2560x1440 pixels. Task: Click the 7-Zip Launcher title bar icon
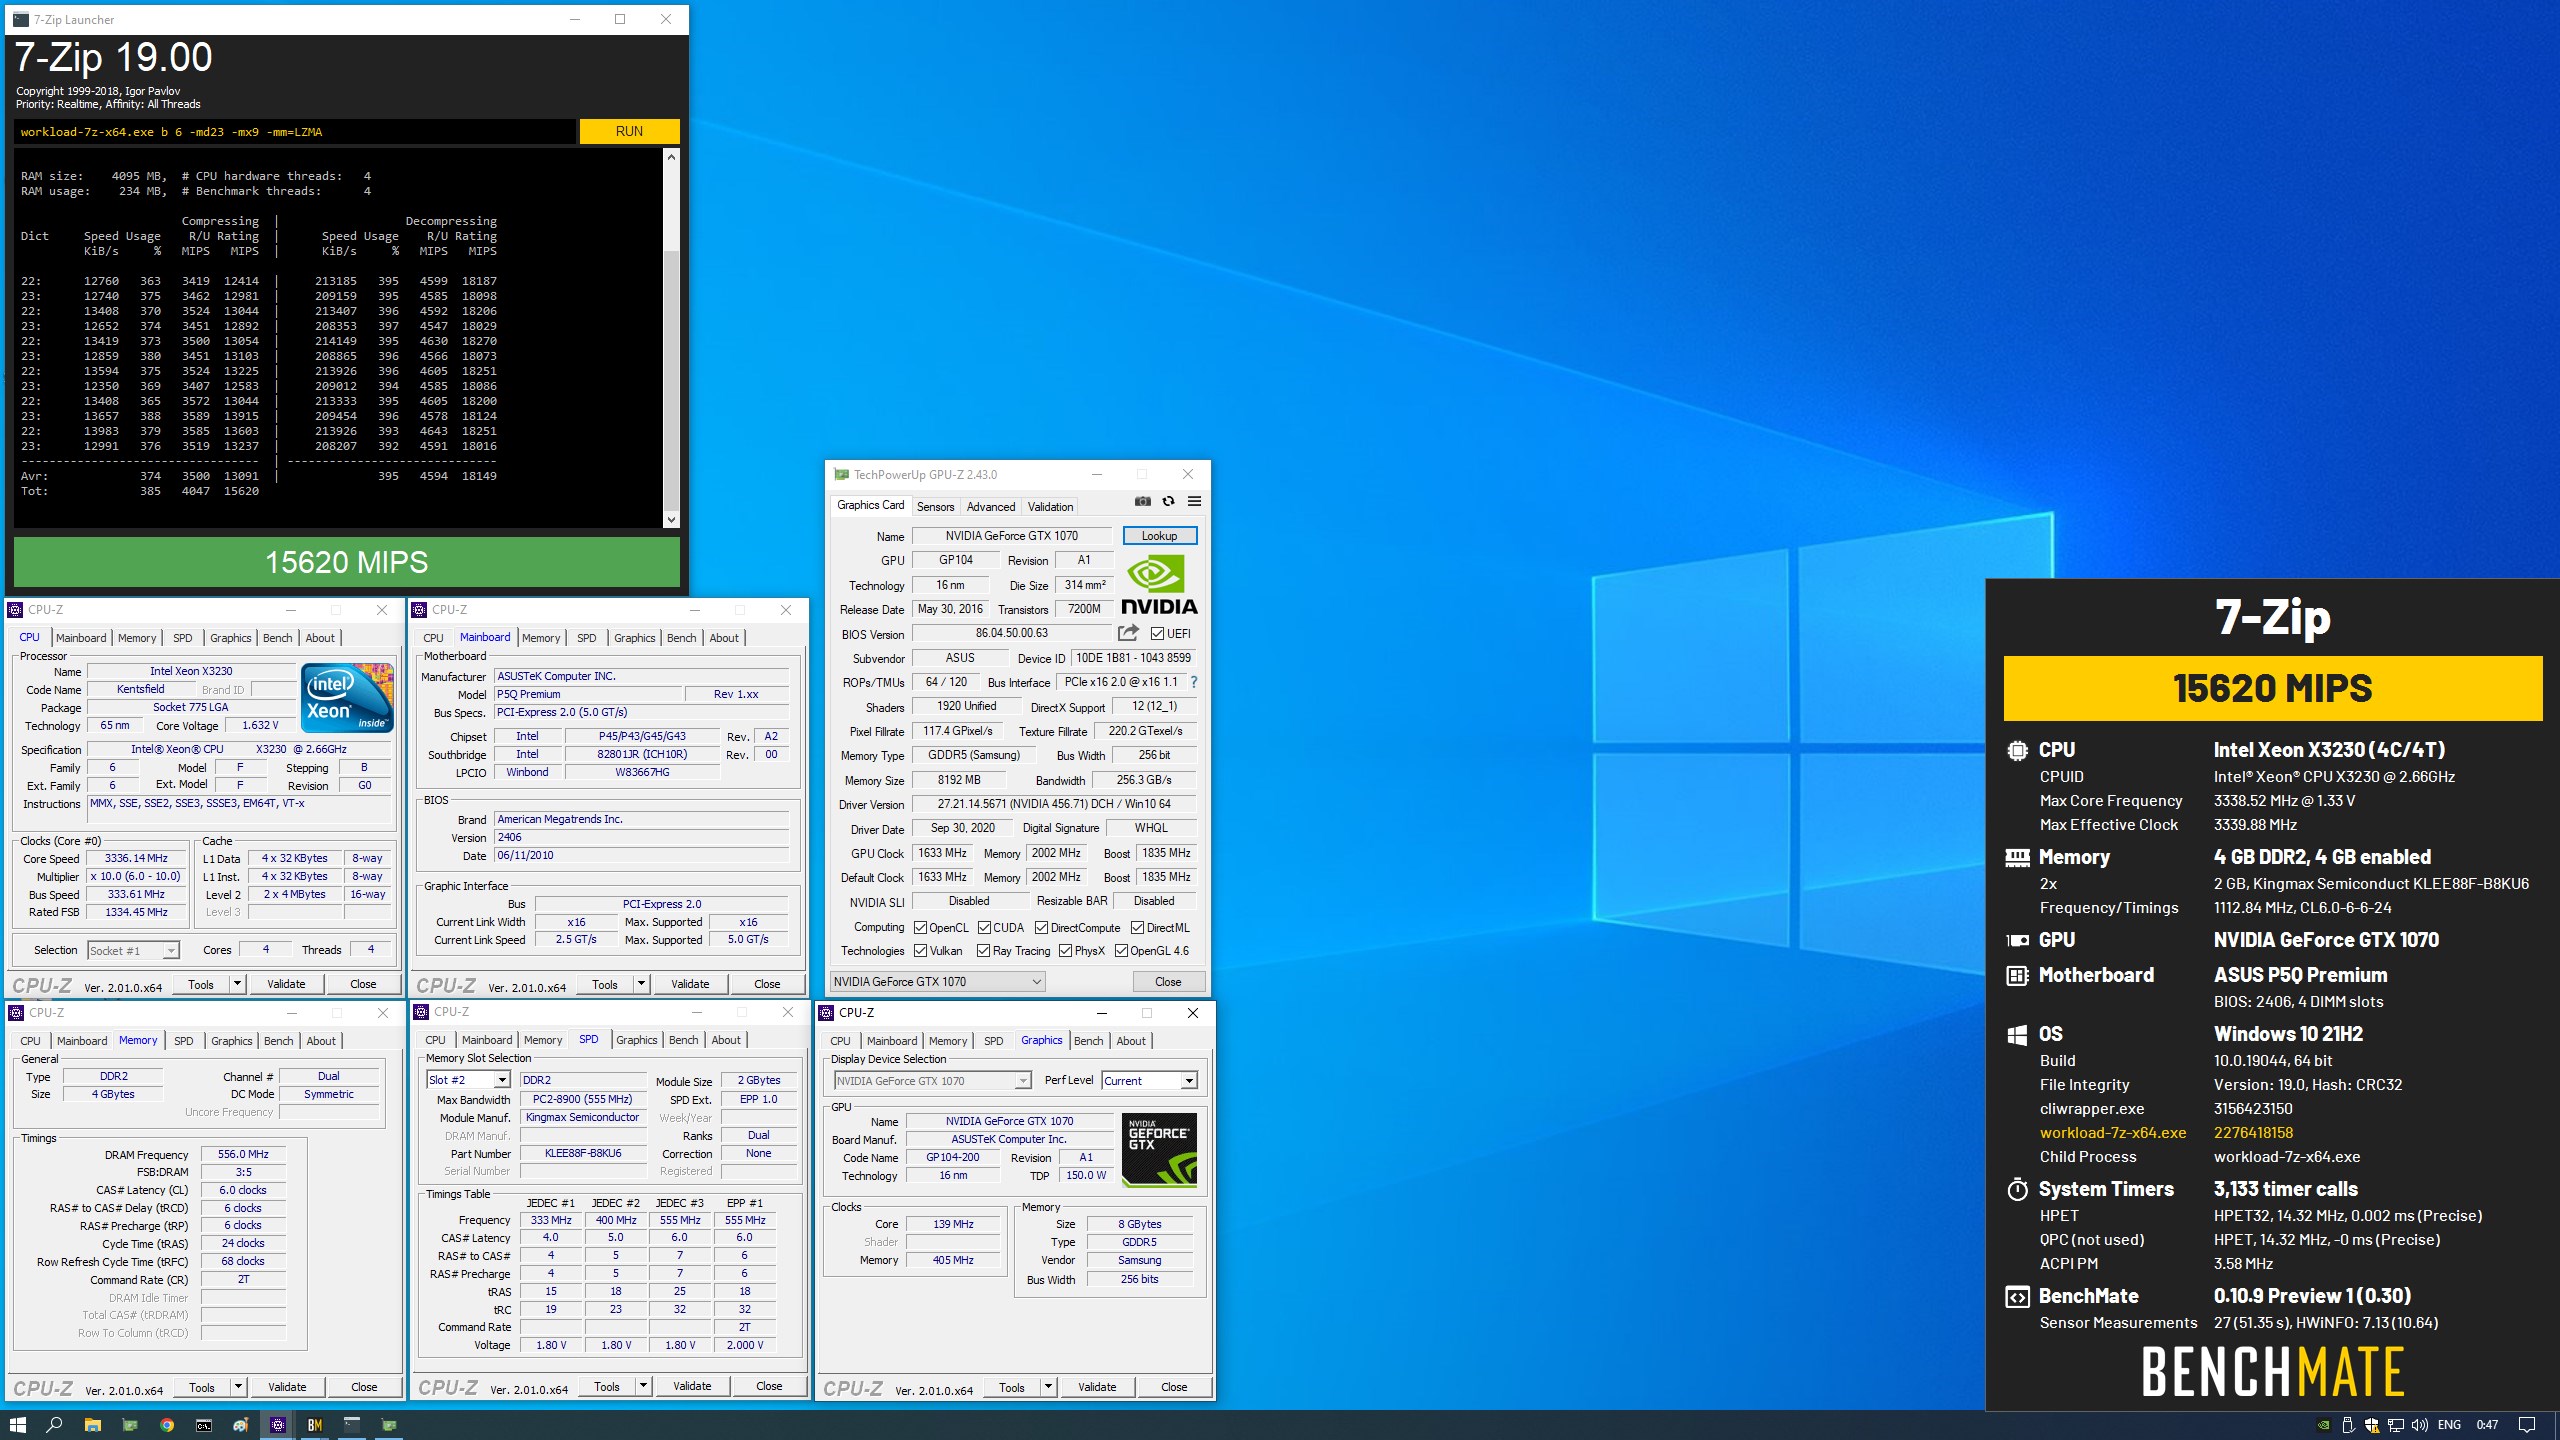[21, 19]
